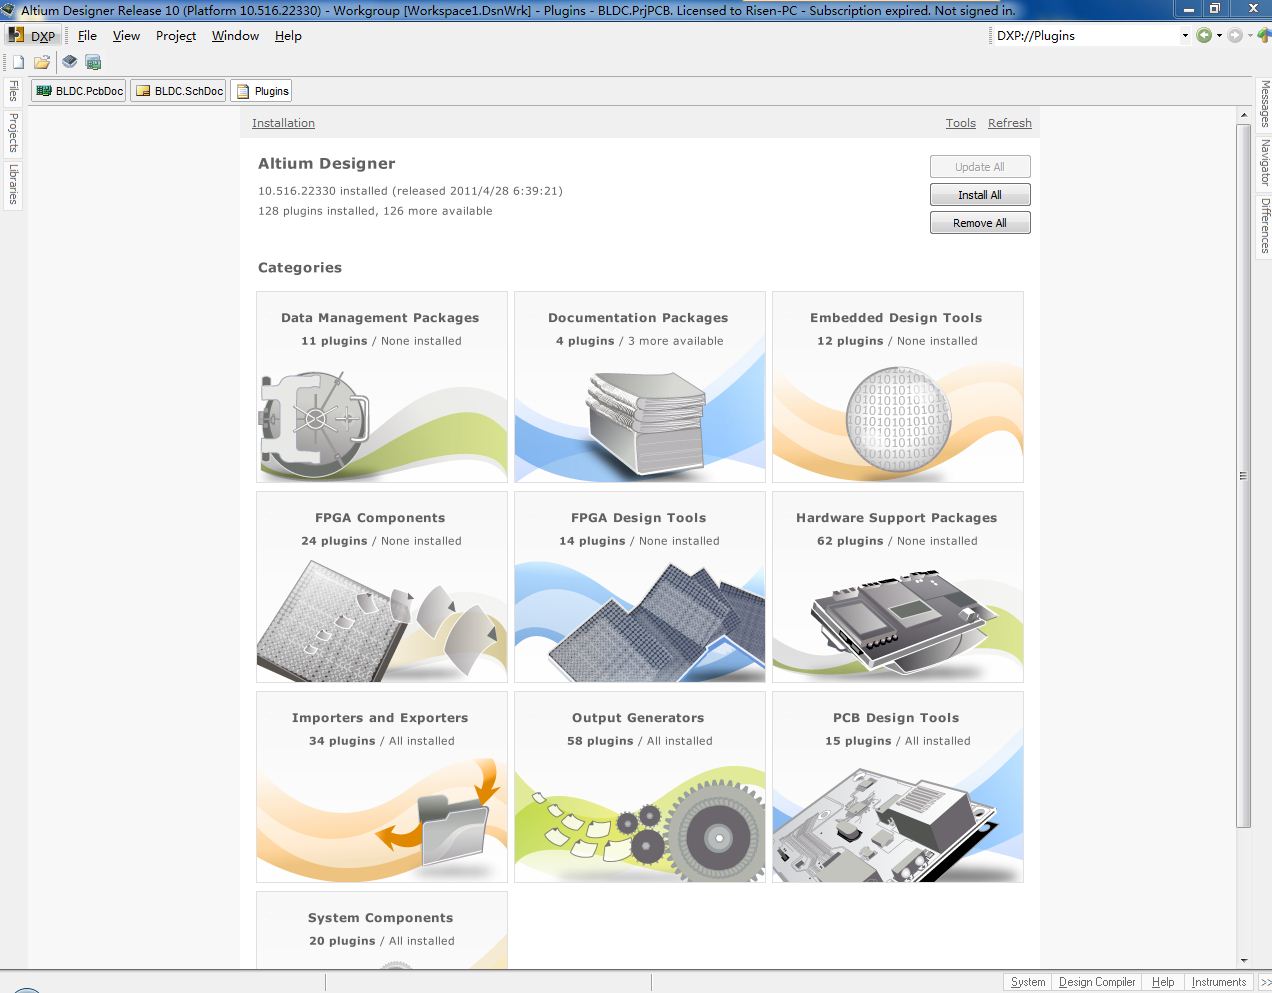Create a new document from toolbar
This screenshot has width=1272, height=993.
pyautogui.click(x=18, y=62)
